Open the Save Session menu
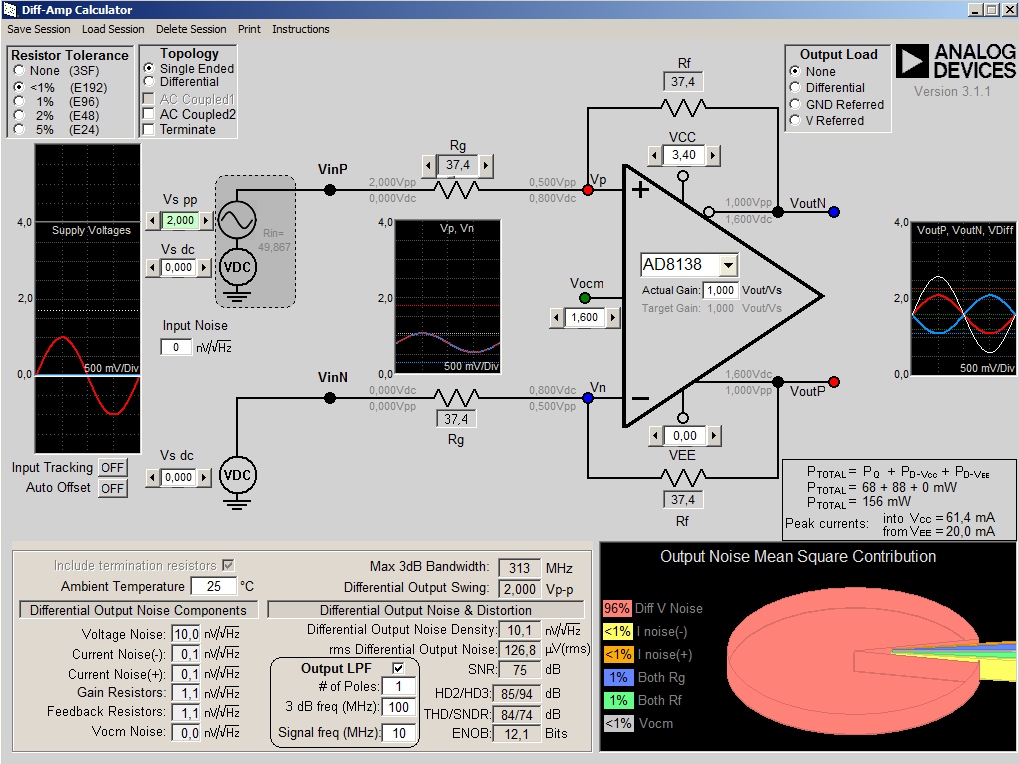Image resolution: width=1019 pixels, height=764 pixels. click(38, 29)
